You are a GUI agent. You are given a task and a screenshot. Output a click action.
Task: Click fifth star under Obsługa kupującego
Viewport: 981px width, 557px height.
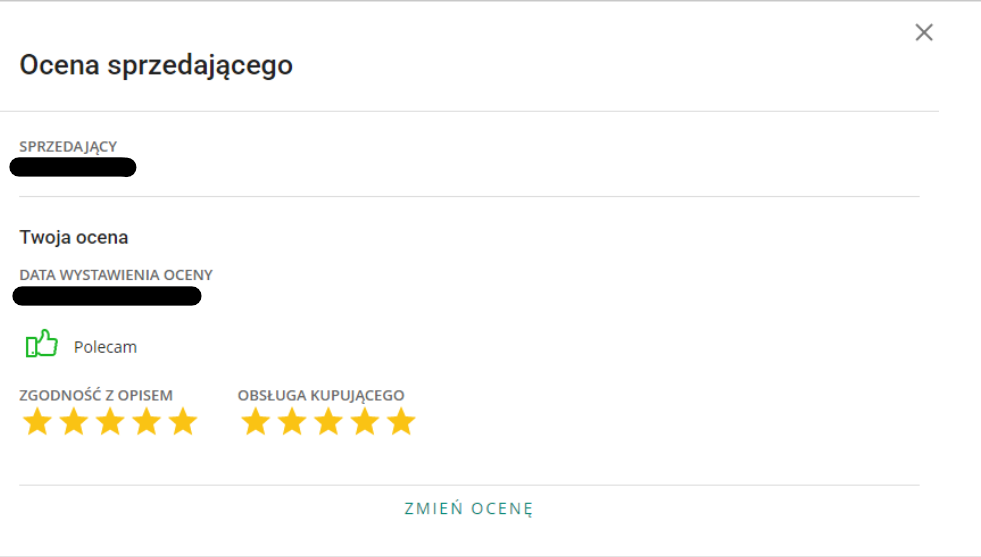(x=401, y=421)
